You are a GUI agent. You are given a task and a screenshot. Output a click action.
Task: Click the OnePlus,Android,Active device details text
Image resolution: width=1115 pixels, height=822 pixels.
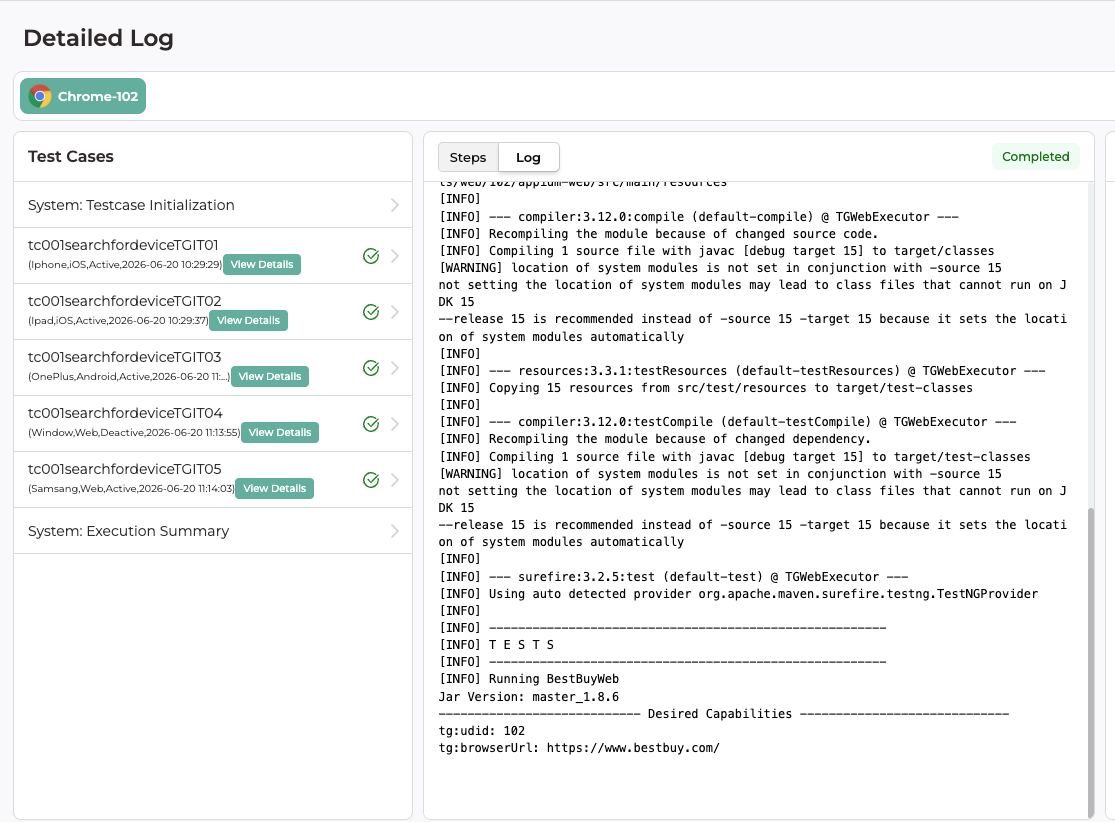click(x=129, y=377)
